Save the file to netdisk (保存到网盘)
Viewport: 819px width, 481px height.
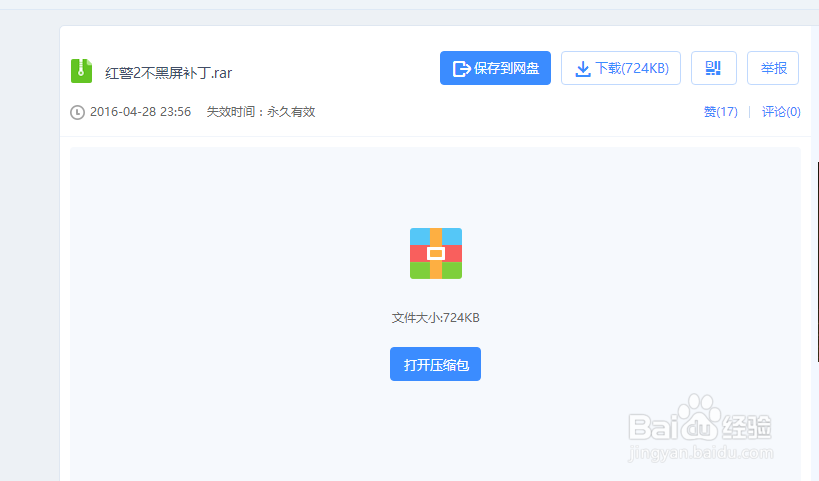point(495,68)
